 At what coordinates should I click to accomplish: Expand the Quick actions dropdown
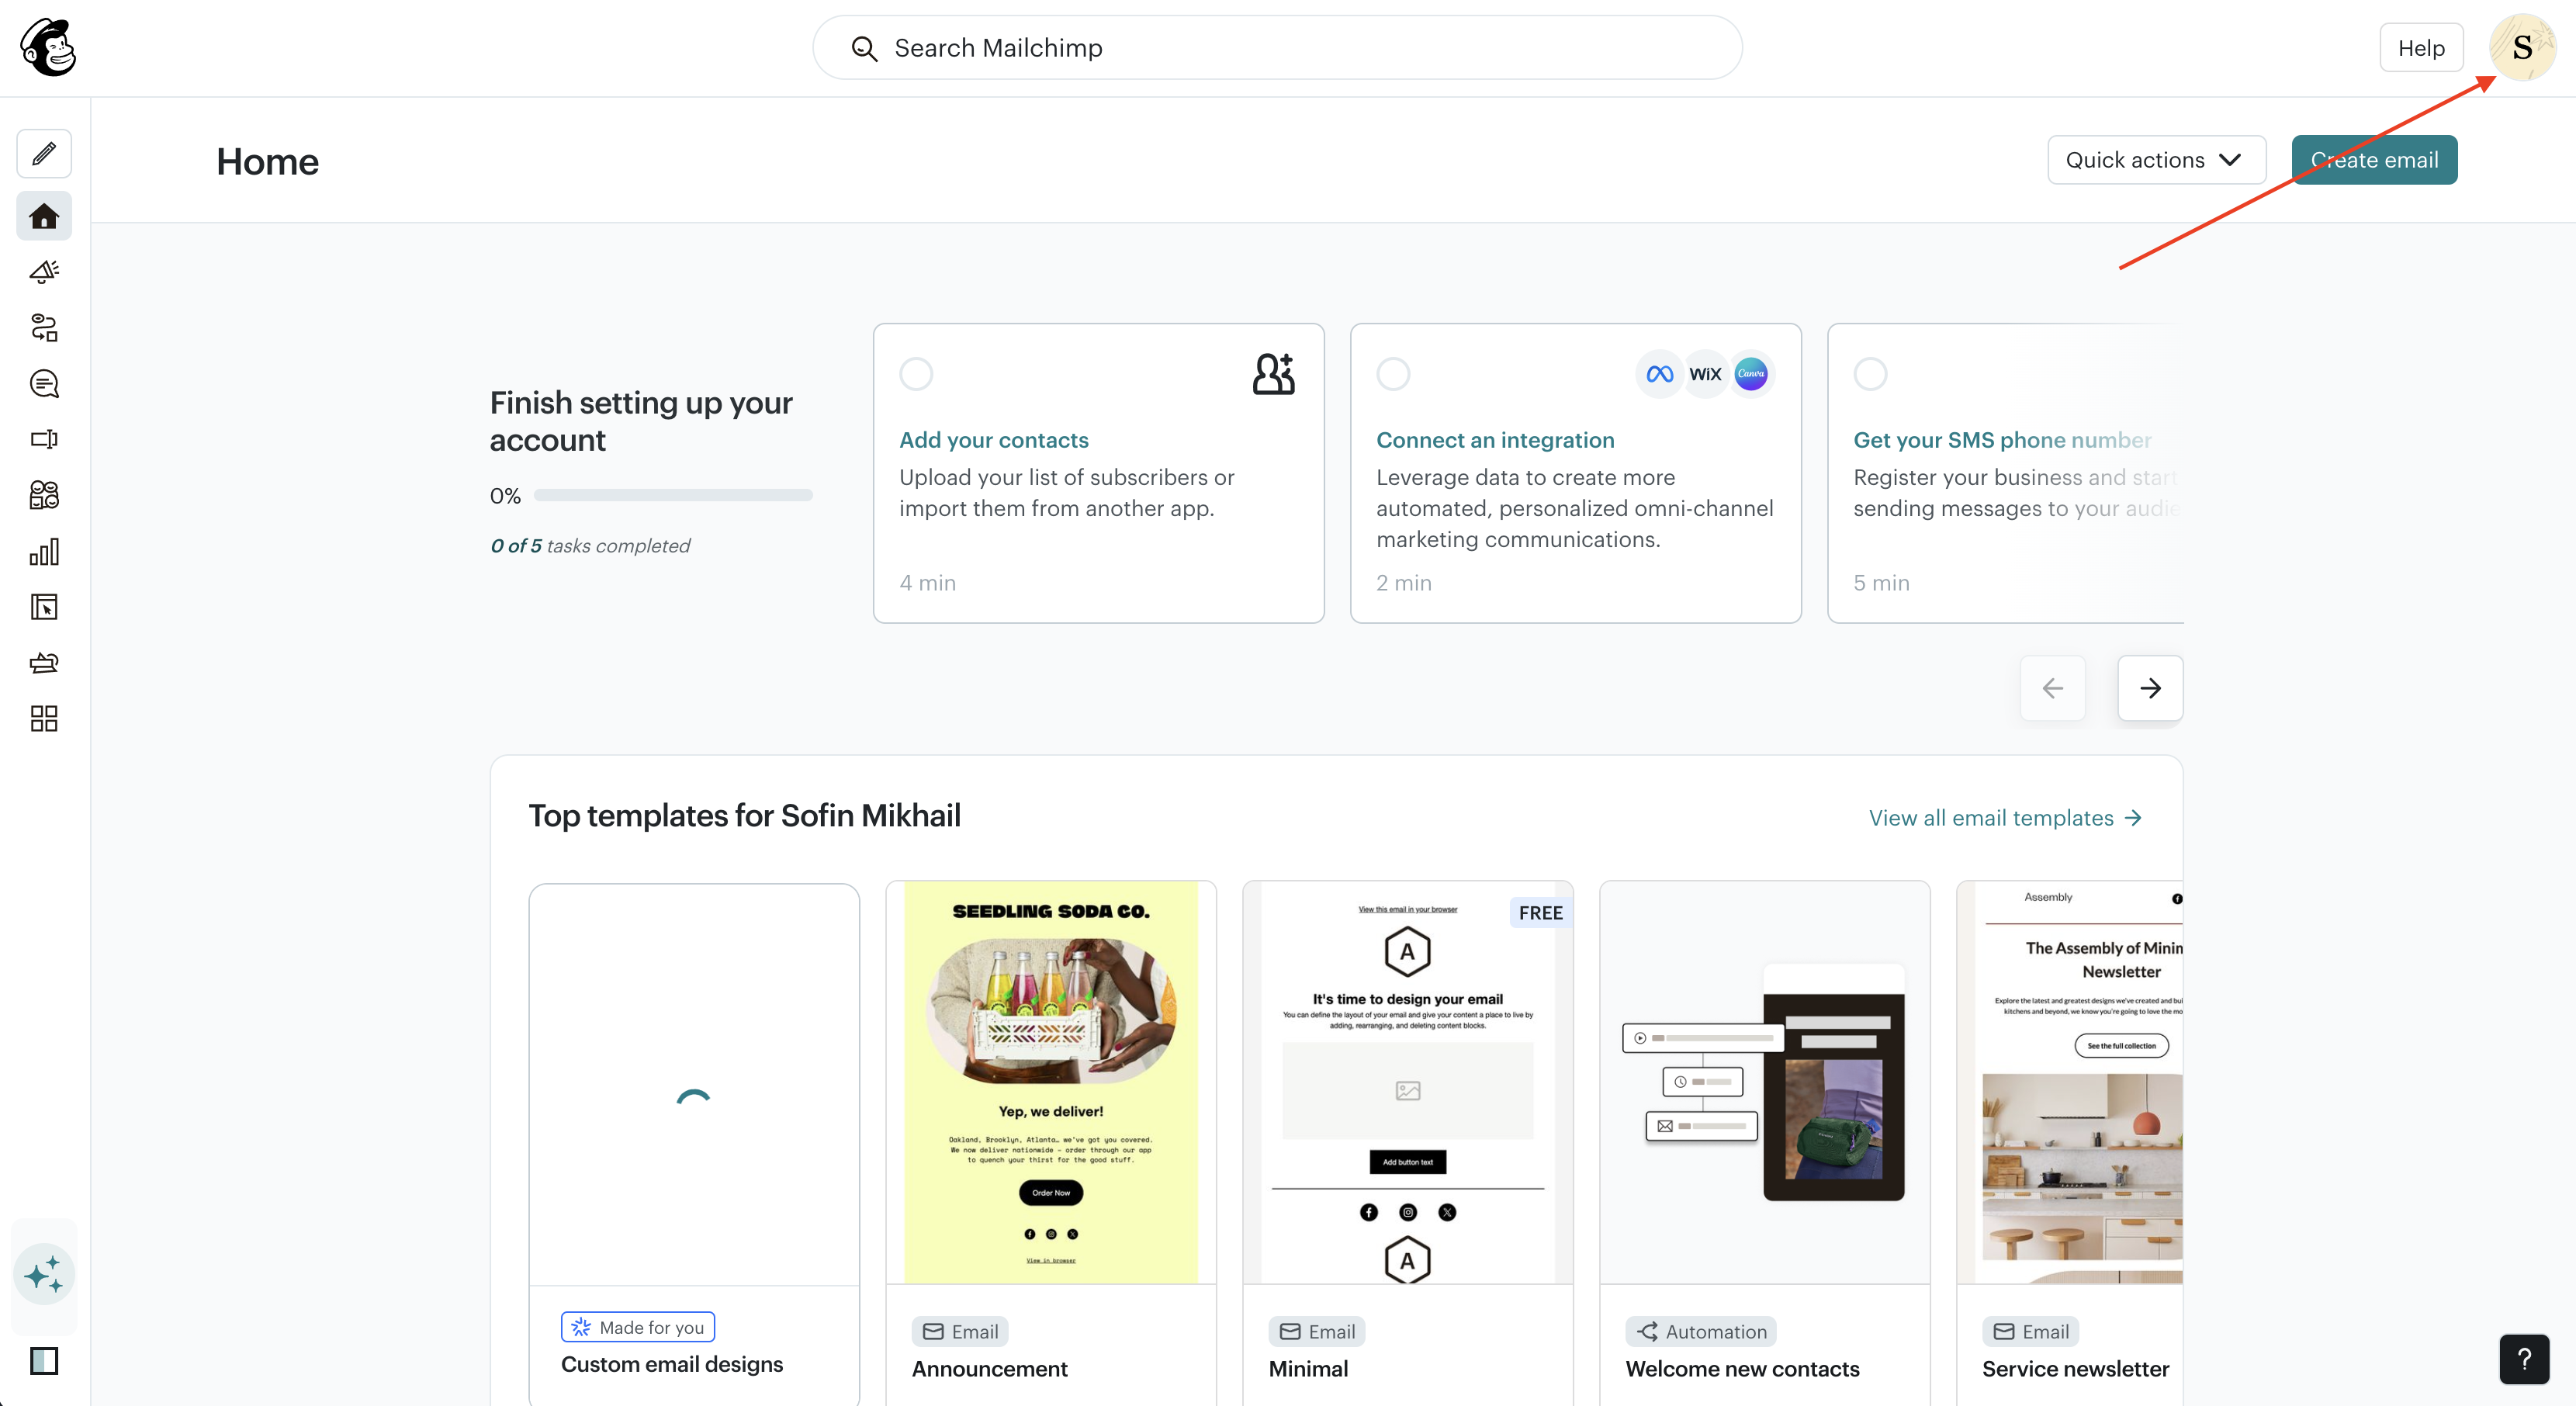(2156, 160)
